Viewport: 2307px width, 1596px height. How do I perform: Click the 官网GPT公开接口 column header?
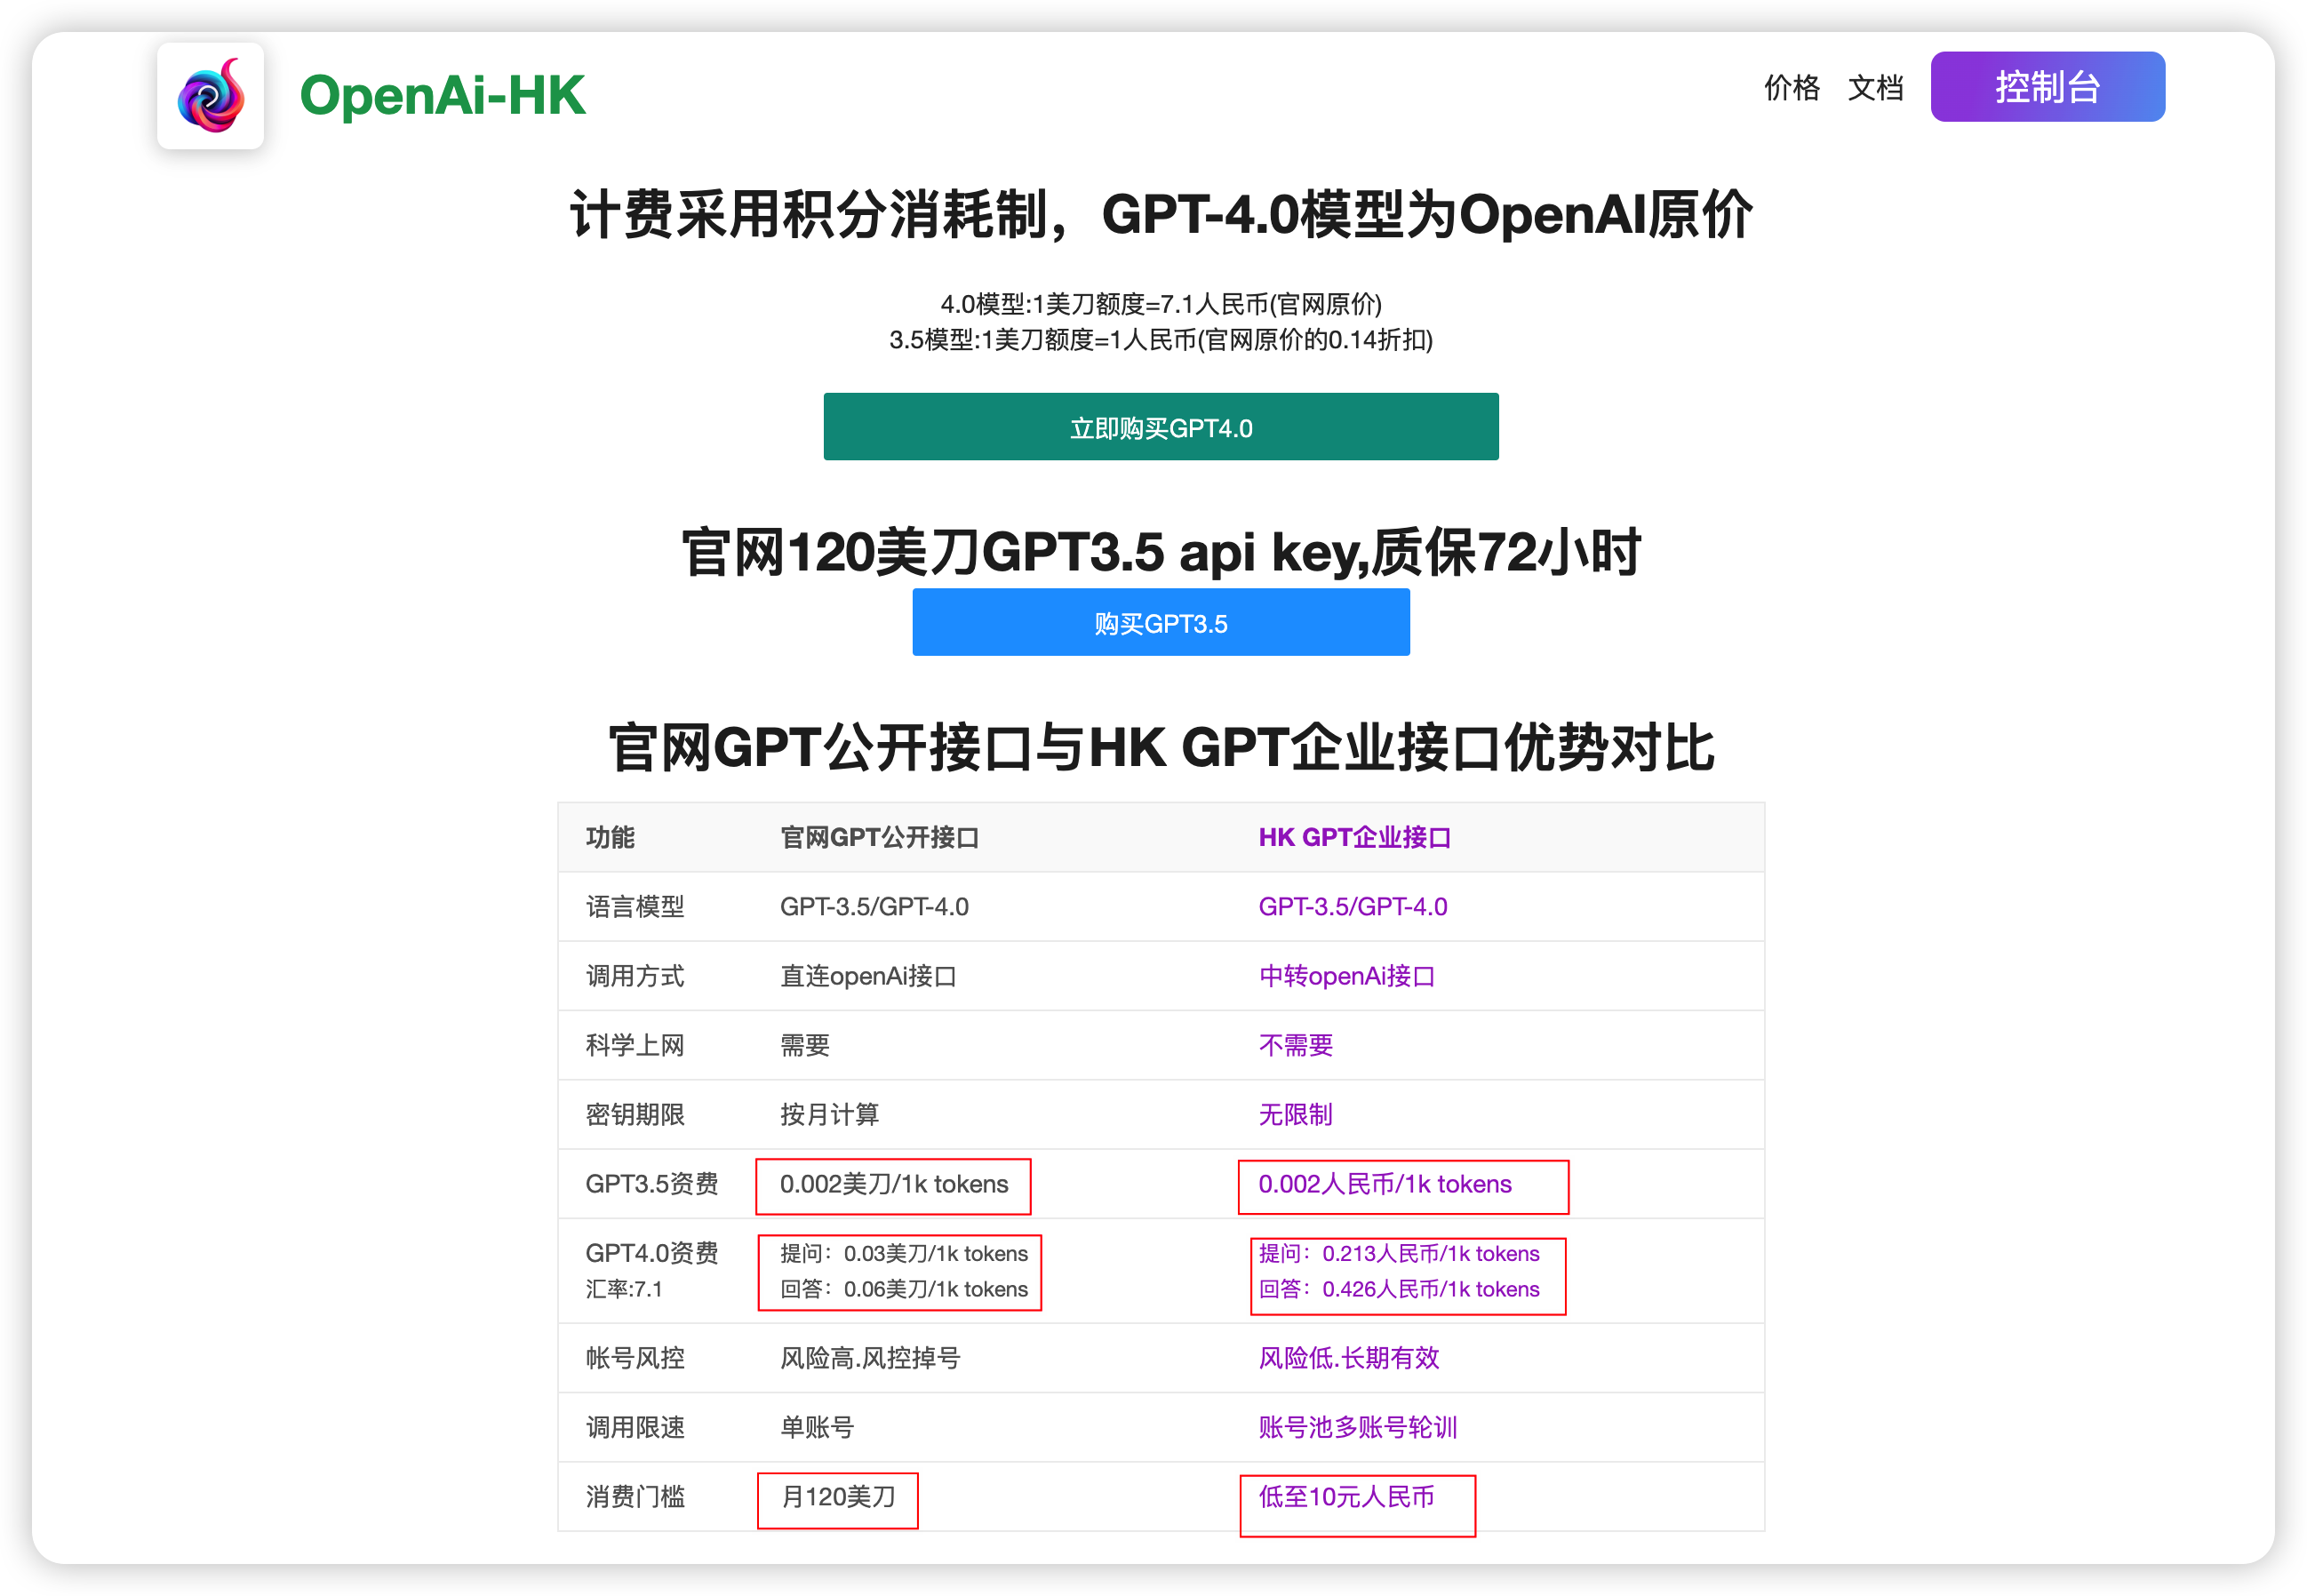879,837
